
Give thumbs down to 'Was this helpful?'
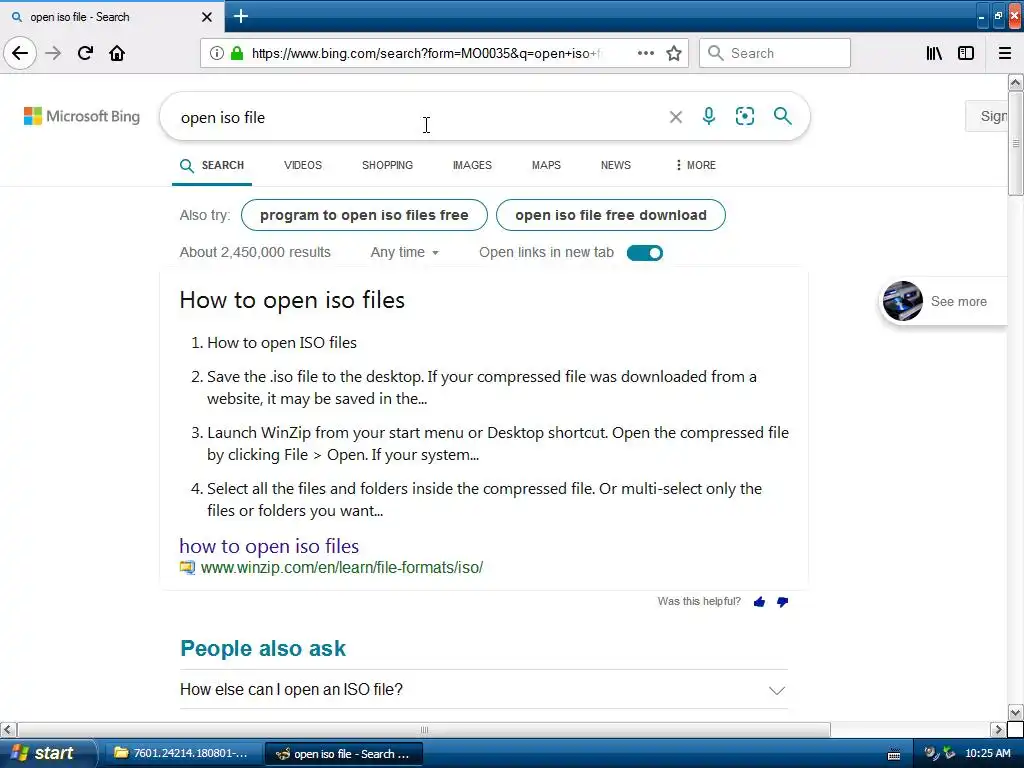(x=782, y=602)
